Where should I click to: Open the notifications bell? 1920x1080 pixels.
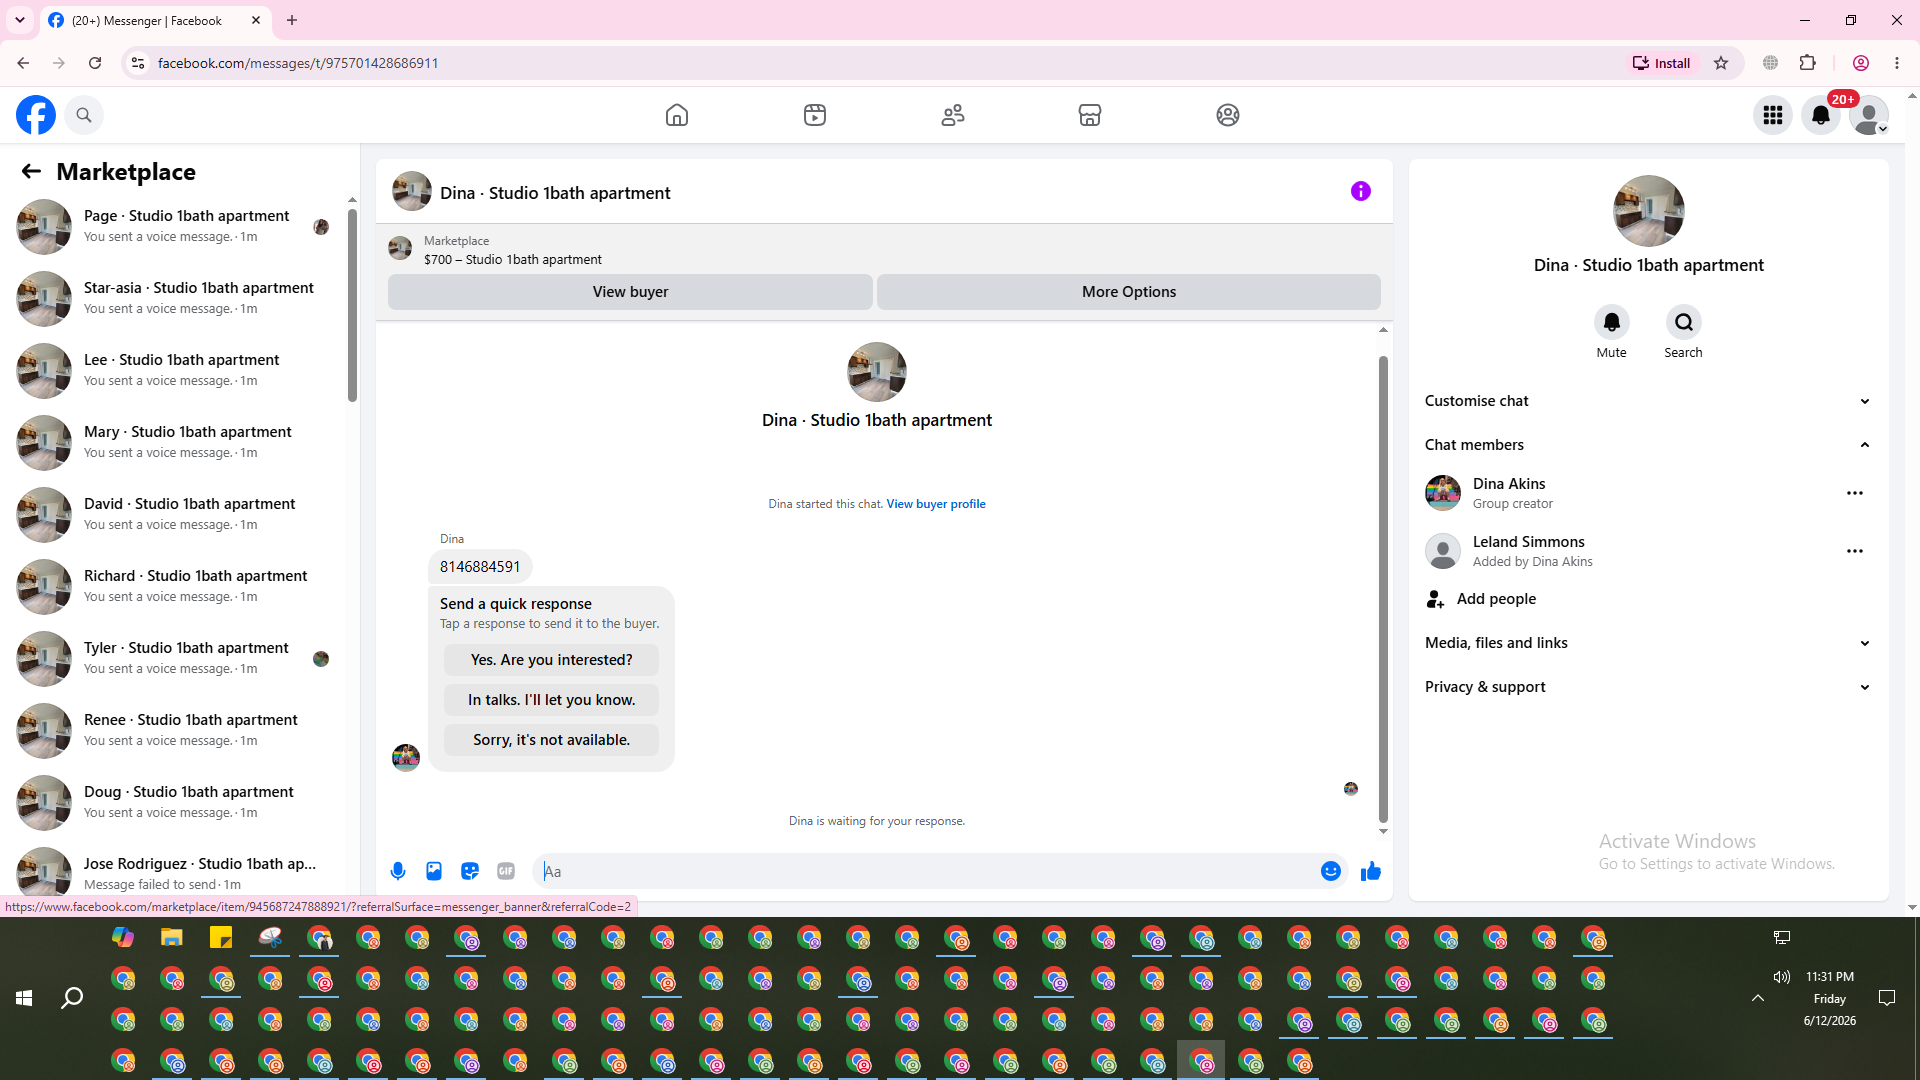[x=1821, y=115]
